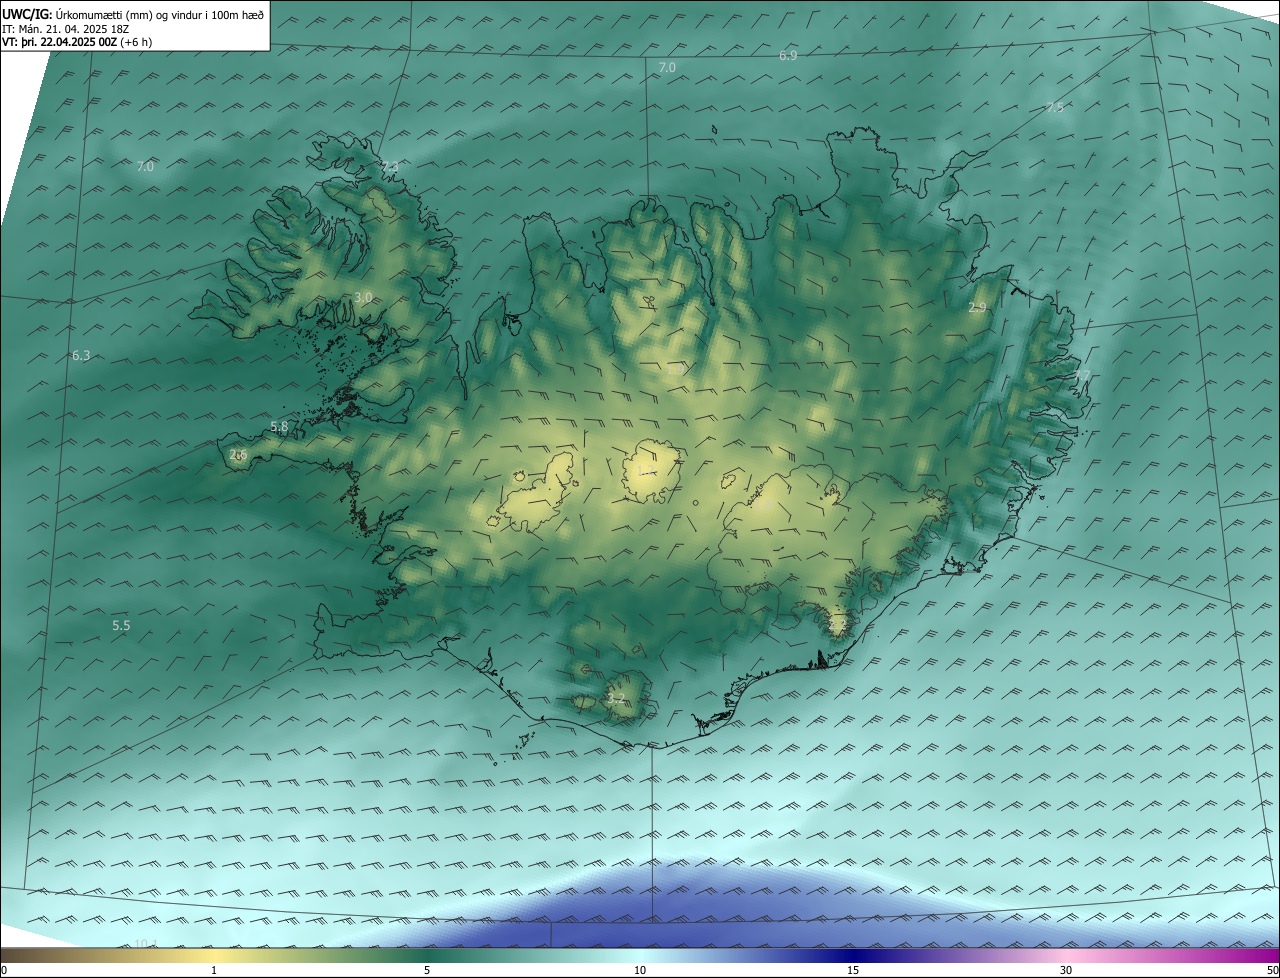
Task: Select the 1.9 value in the central highlands
Action: click(677, 369)
